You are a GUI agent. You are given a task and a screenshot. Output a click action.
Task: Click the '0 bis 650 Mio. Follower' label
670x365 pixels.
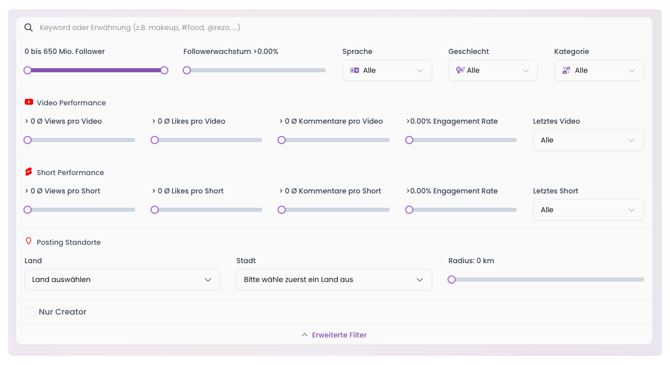(x=65, y=51)
